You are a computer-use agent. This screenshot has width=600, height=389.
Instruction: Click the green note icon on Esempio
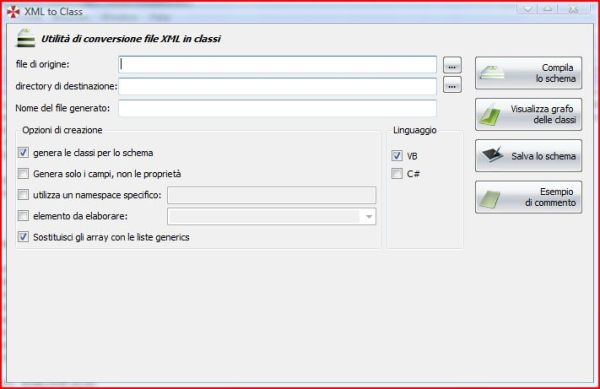[490, 199]
